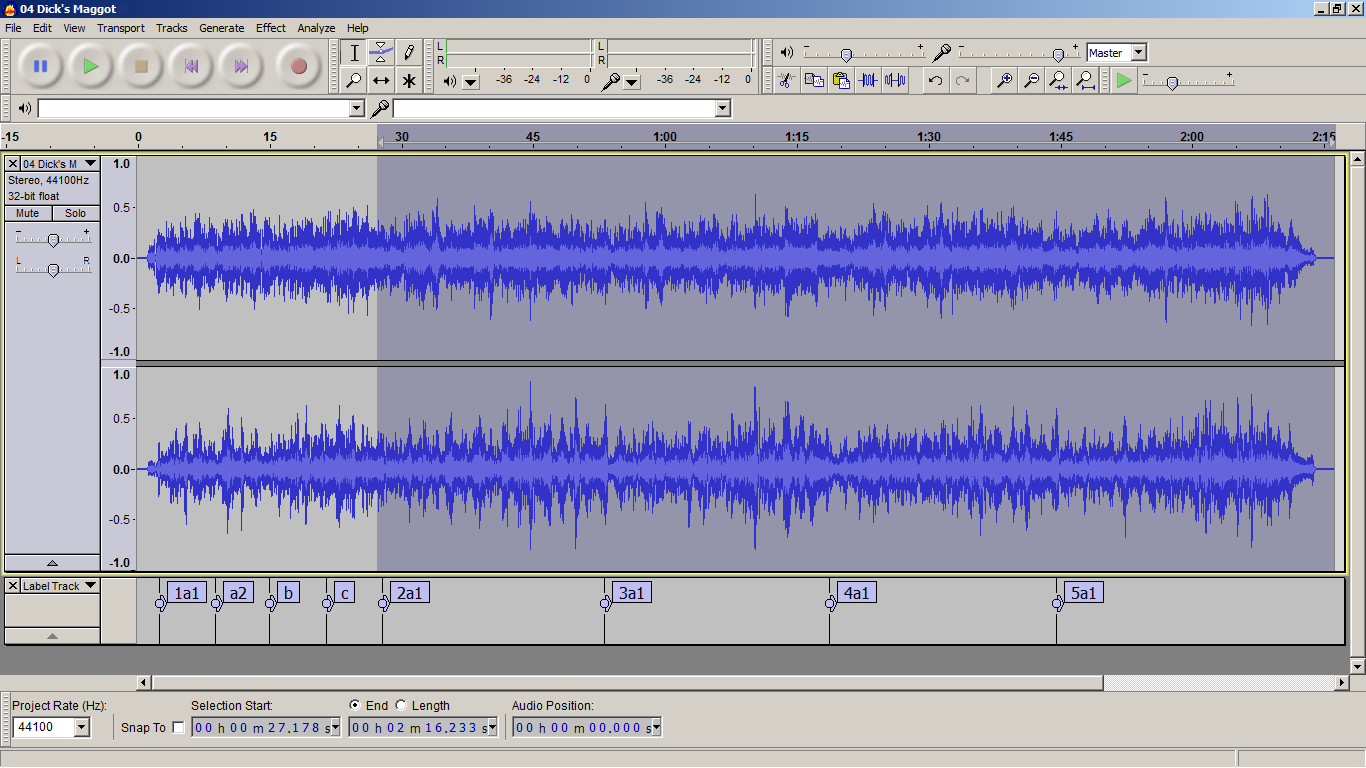The image size is (1366, 768).
Task: Click the Skip to Start button
Action: pyautogui.click(x=191, y=67)
